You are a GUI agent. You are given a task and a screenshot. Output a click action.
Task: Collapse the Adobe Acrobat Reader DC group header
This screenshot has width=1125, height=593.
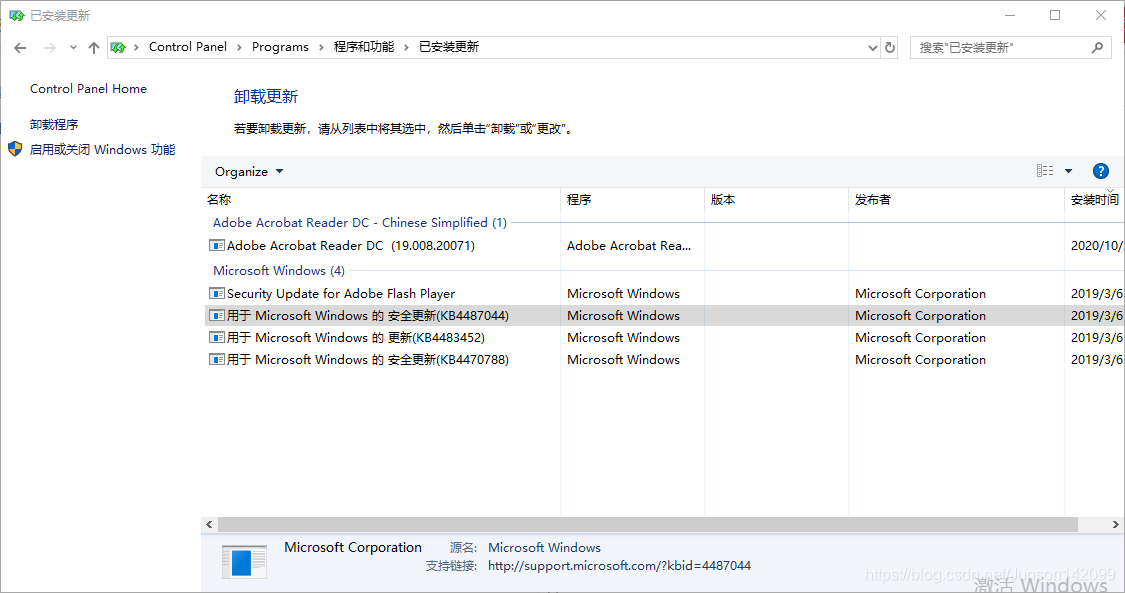pyautogui.click(x=359, y=223)
